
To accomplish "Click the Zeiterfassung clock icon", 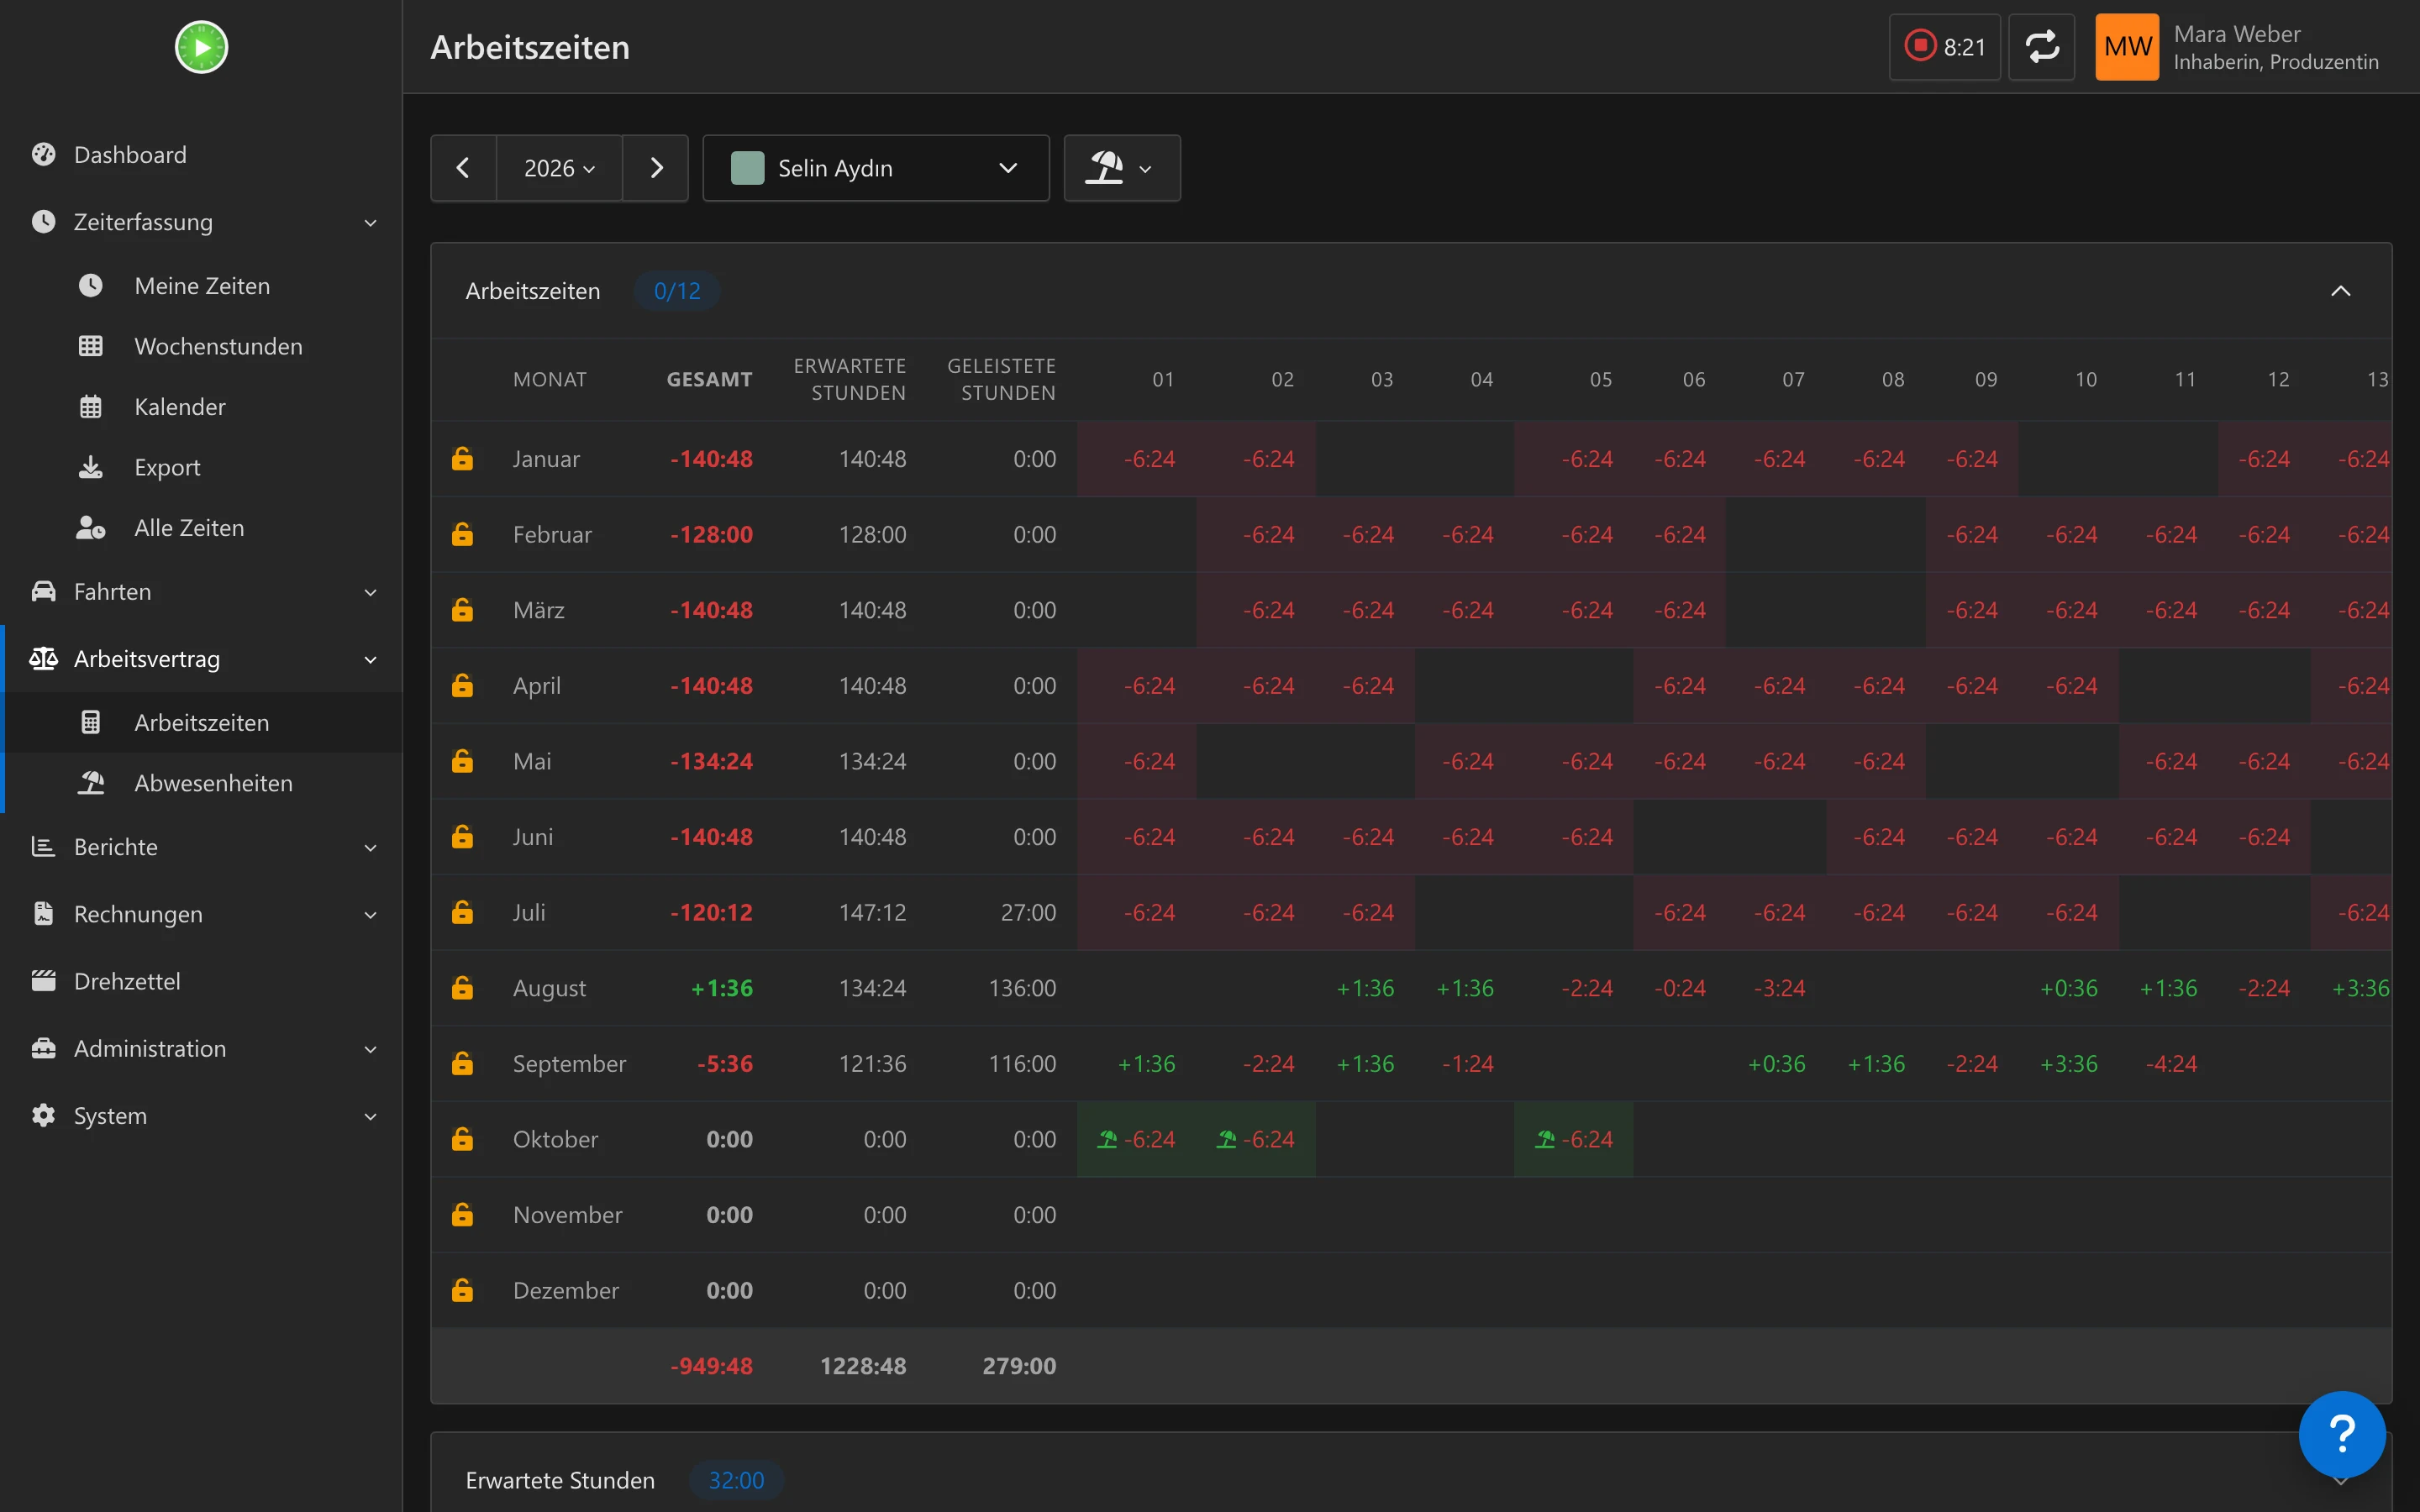I will pyautogui.click(x=43, y=221).
